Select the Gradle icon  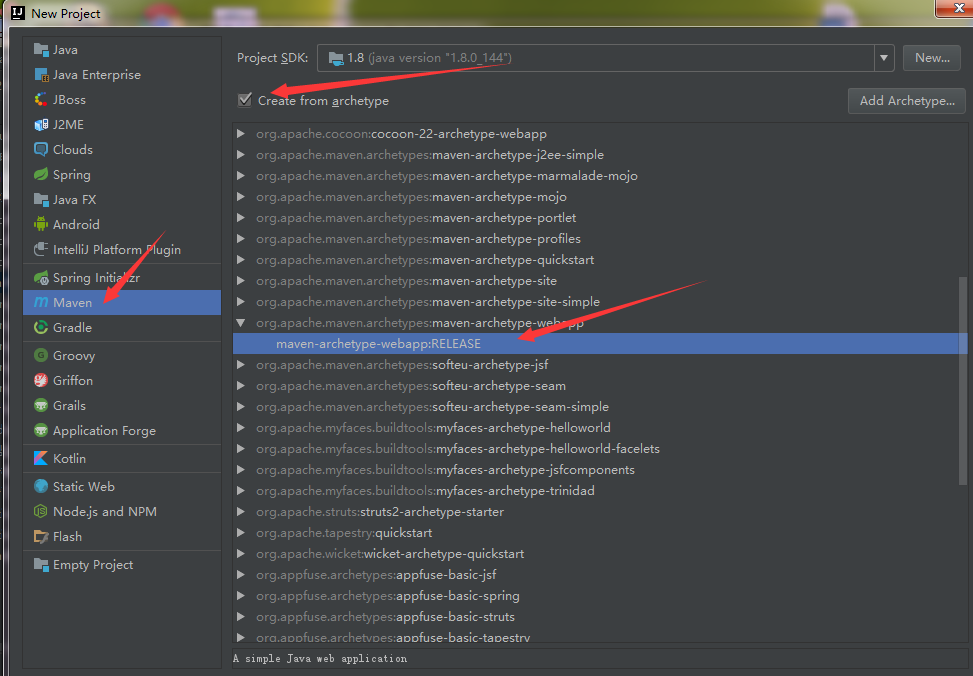(41, 327)
